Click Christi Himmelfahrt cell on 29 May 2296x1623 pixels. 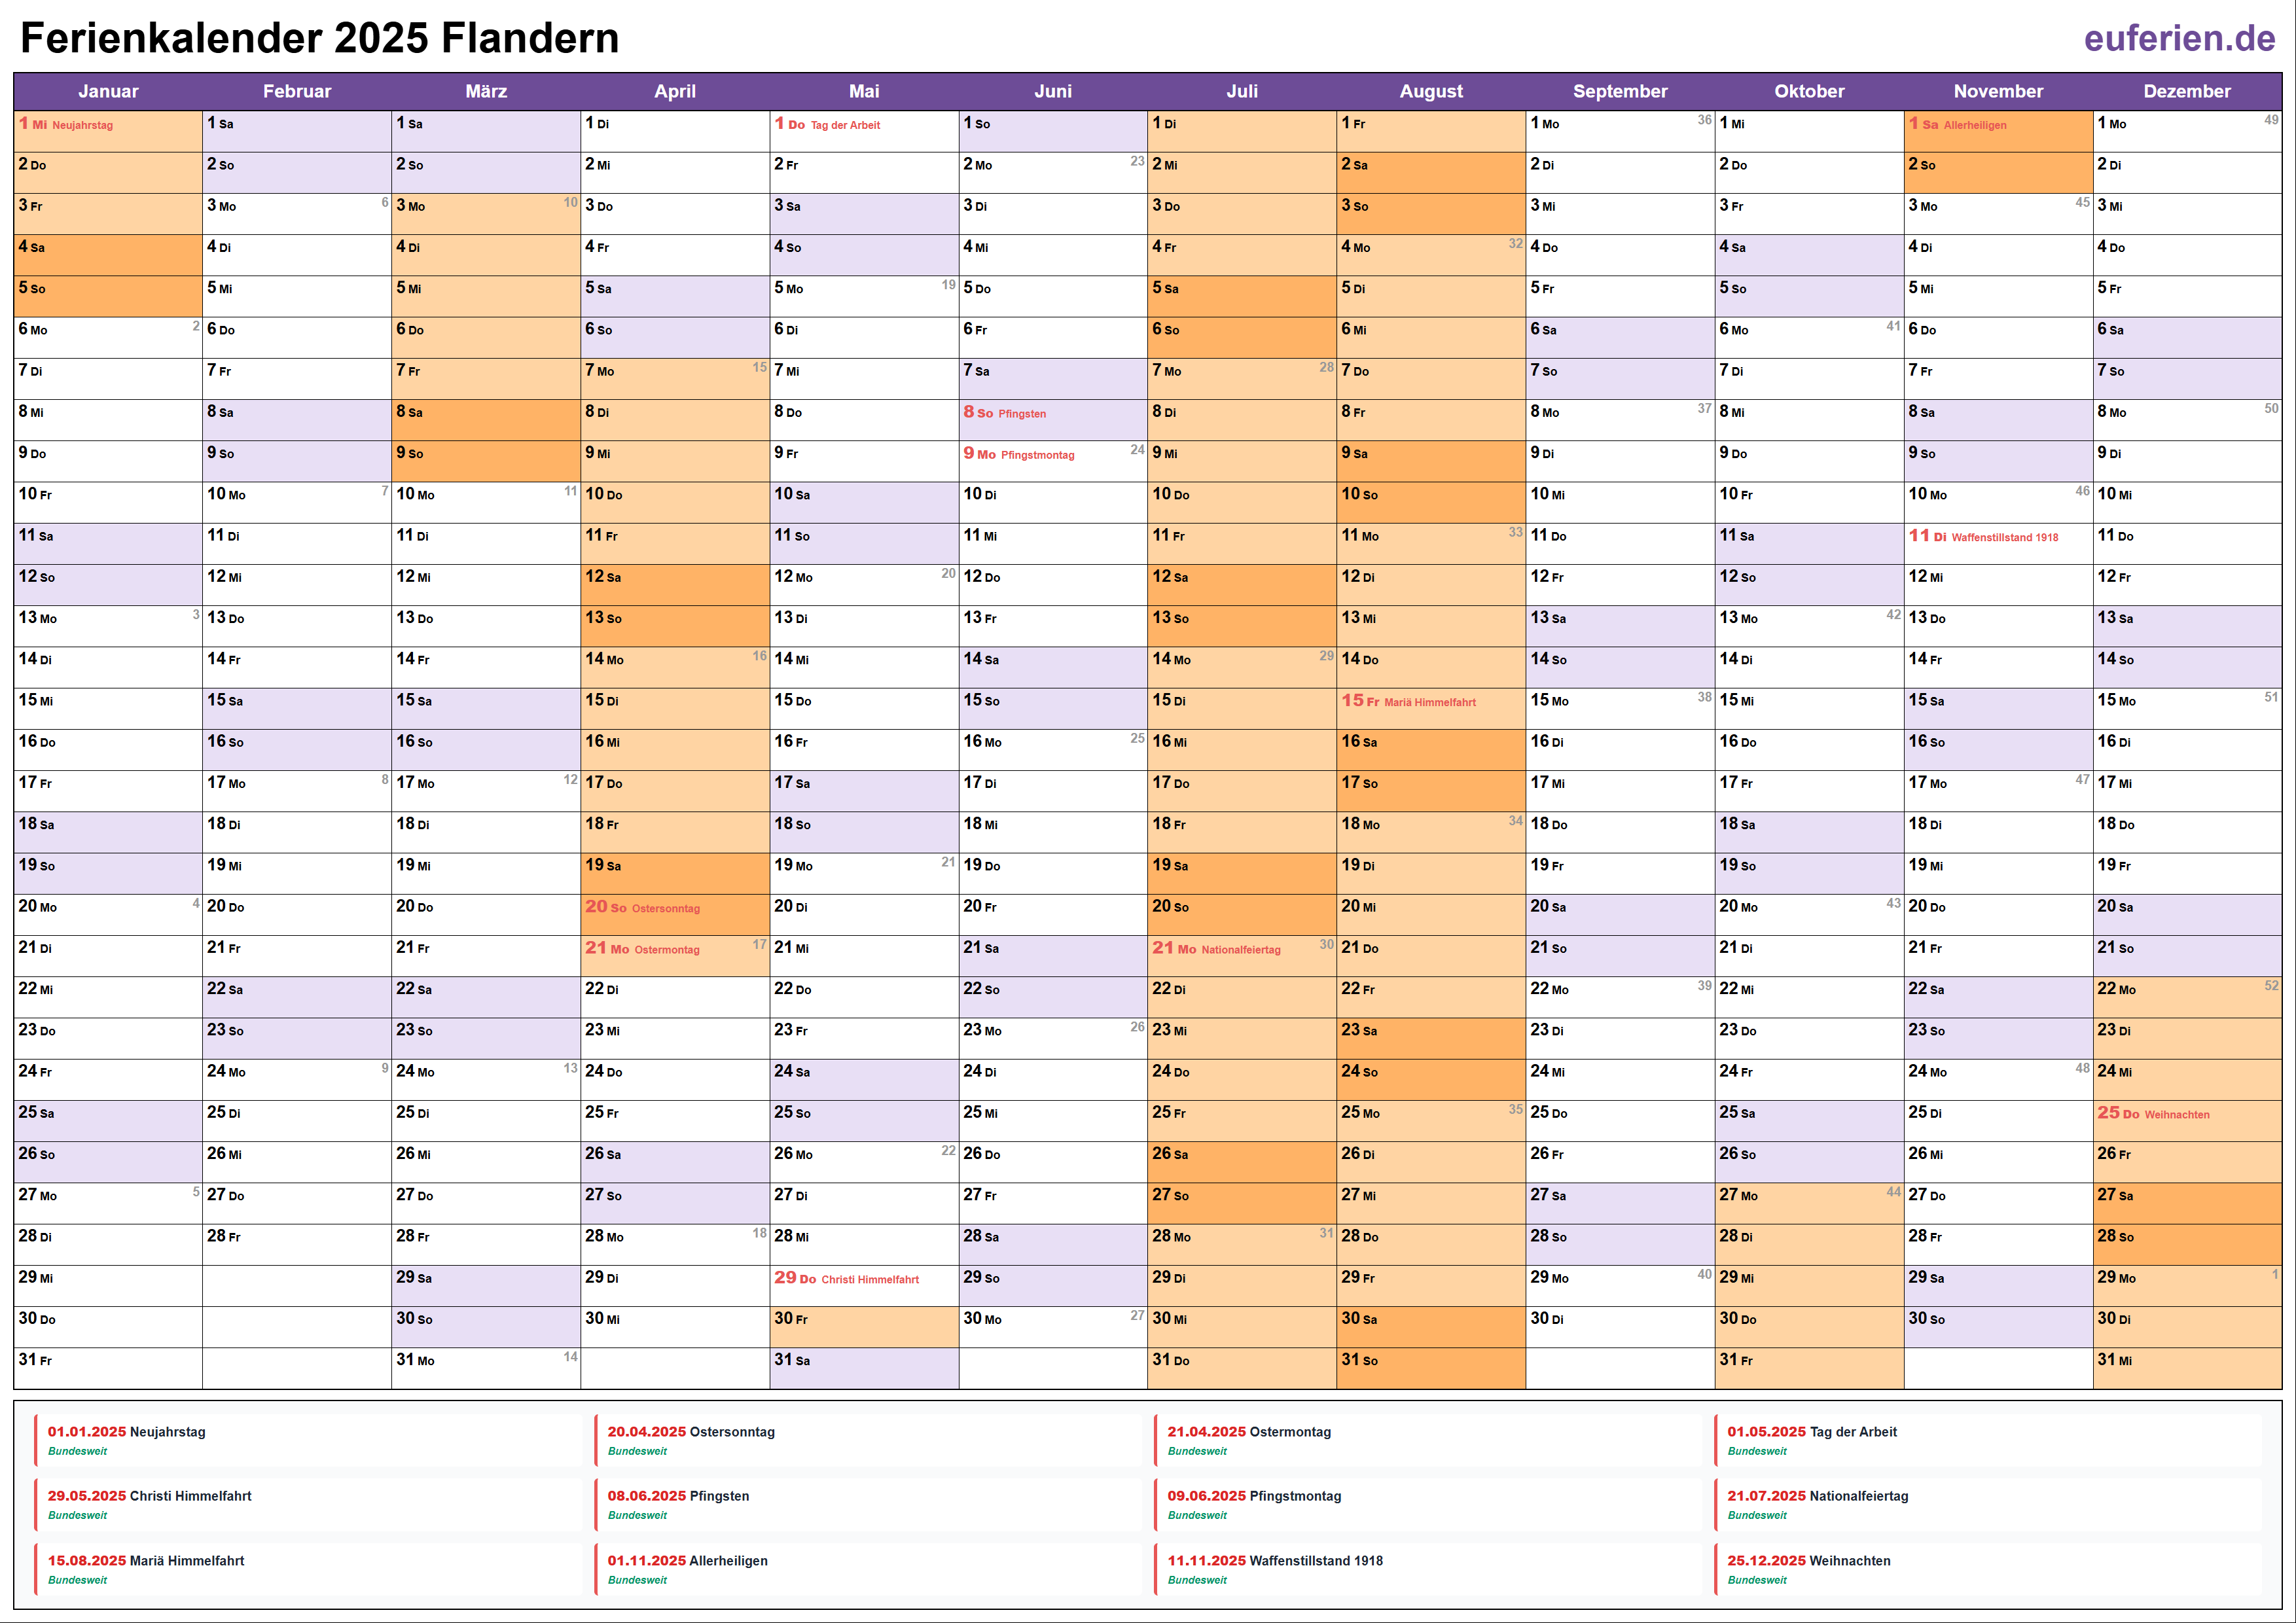864,1280
